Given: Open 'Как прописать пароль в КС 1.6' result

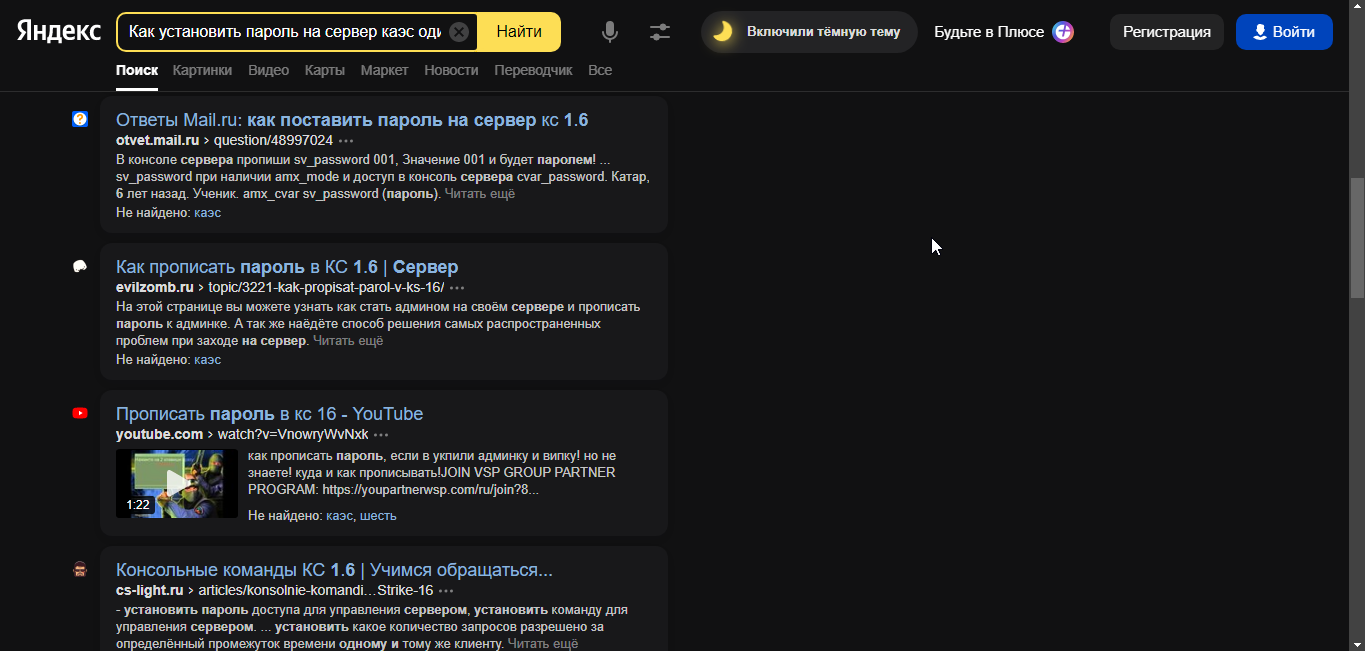Looking at the screenshot, I should tap(287, 267).
